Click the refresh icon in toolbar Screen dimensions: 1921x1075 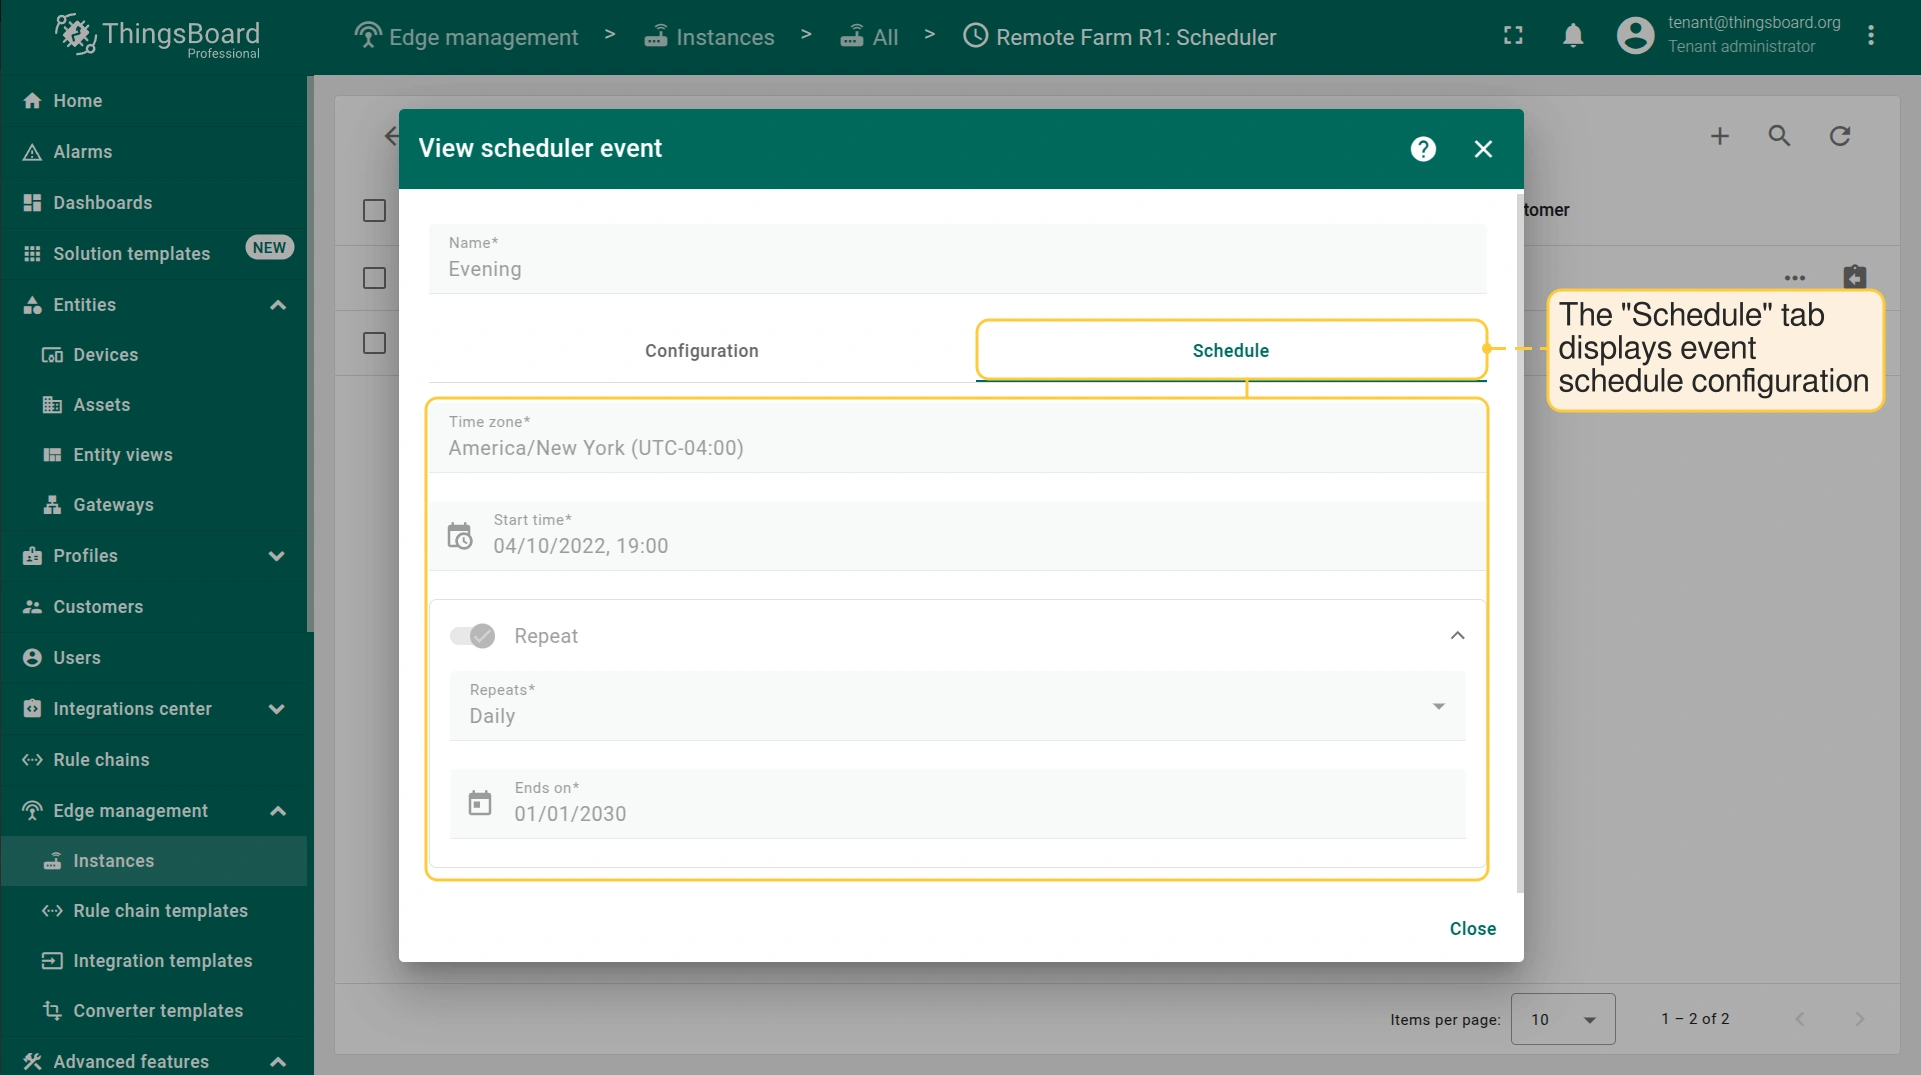pos(1839,136)
